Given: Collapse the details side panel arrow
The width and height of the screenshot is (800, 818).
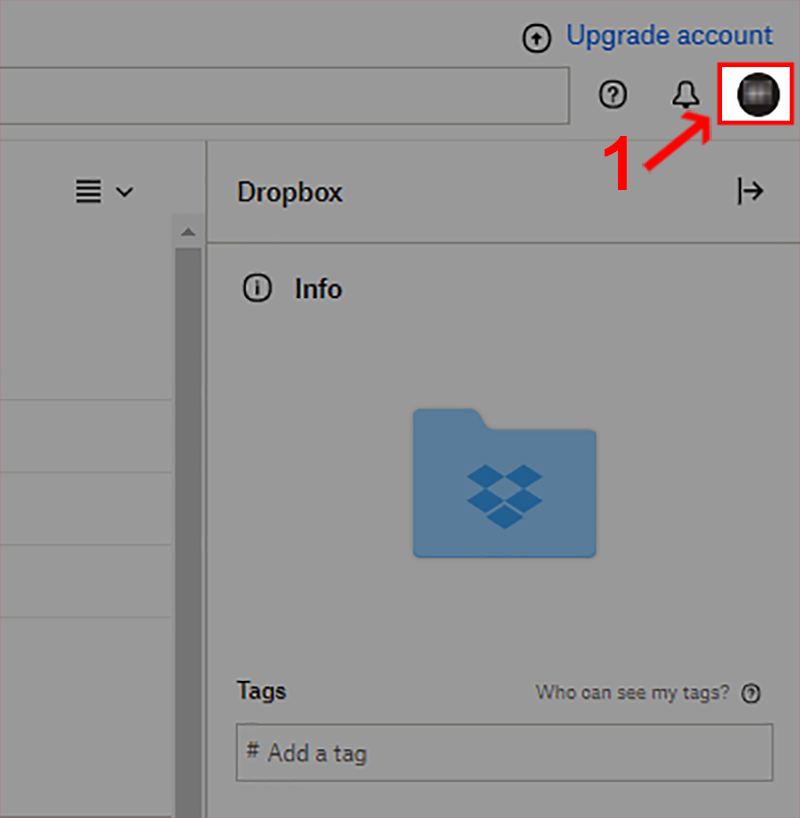Looking at the screenshot, I should click(x=750, y=191).
